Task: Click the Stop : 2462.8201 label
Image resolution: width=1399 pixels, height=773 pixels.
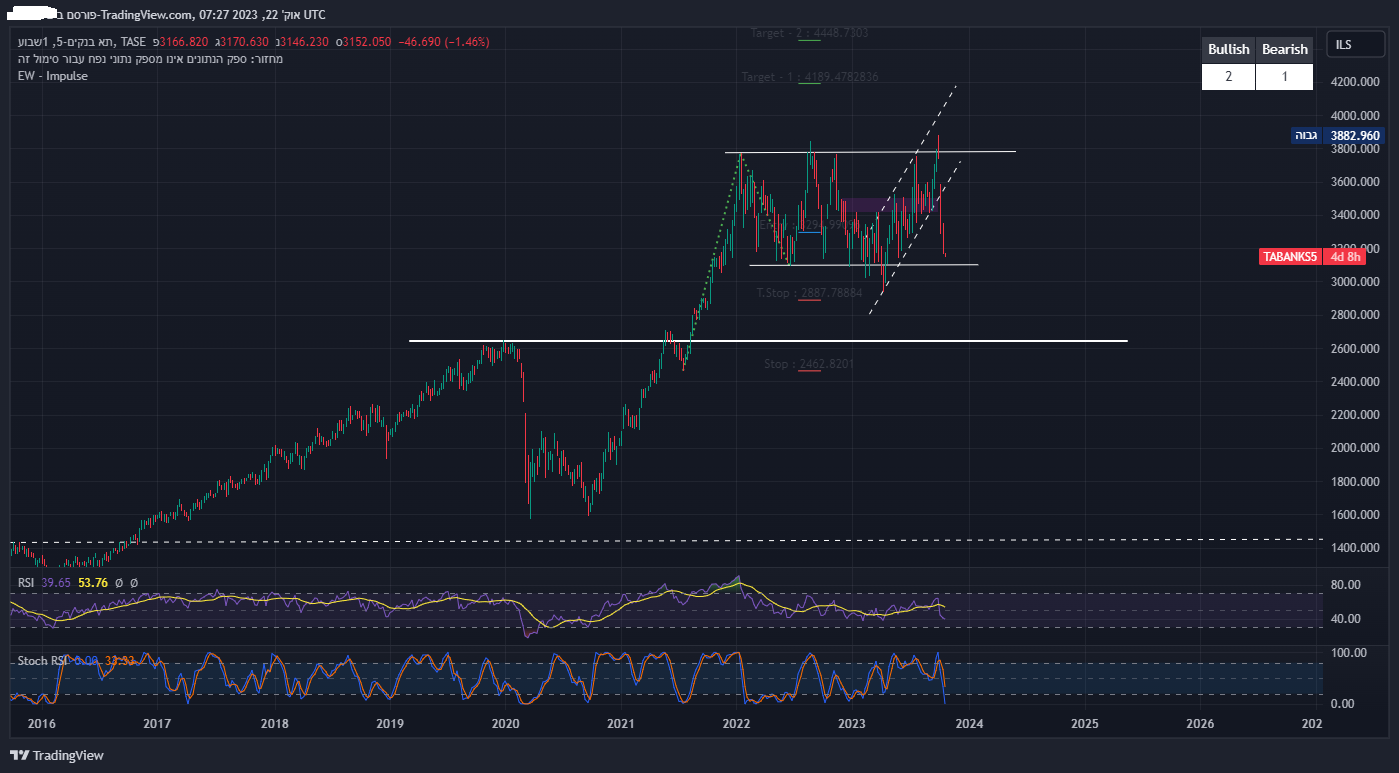Action: (810, 364)
